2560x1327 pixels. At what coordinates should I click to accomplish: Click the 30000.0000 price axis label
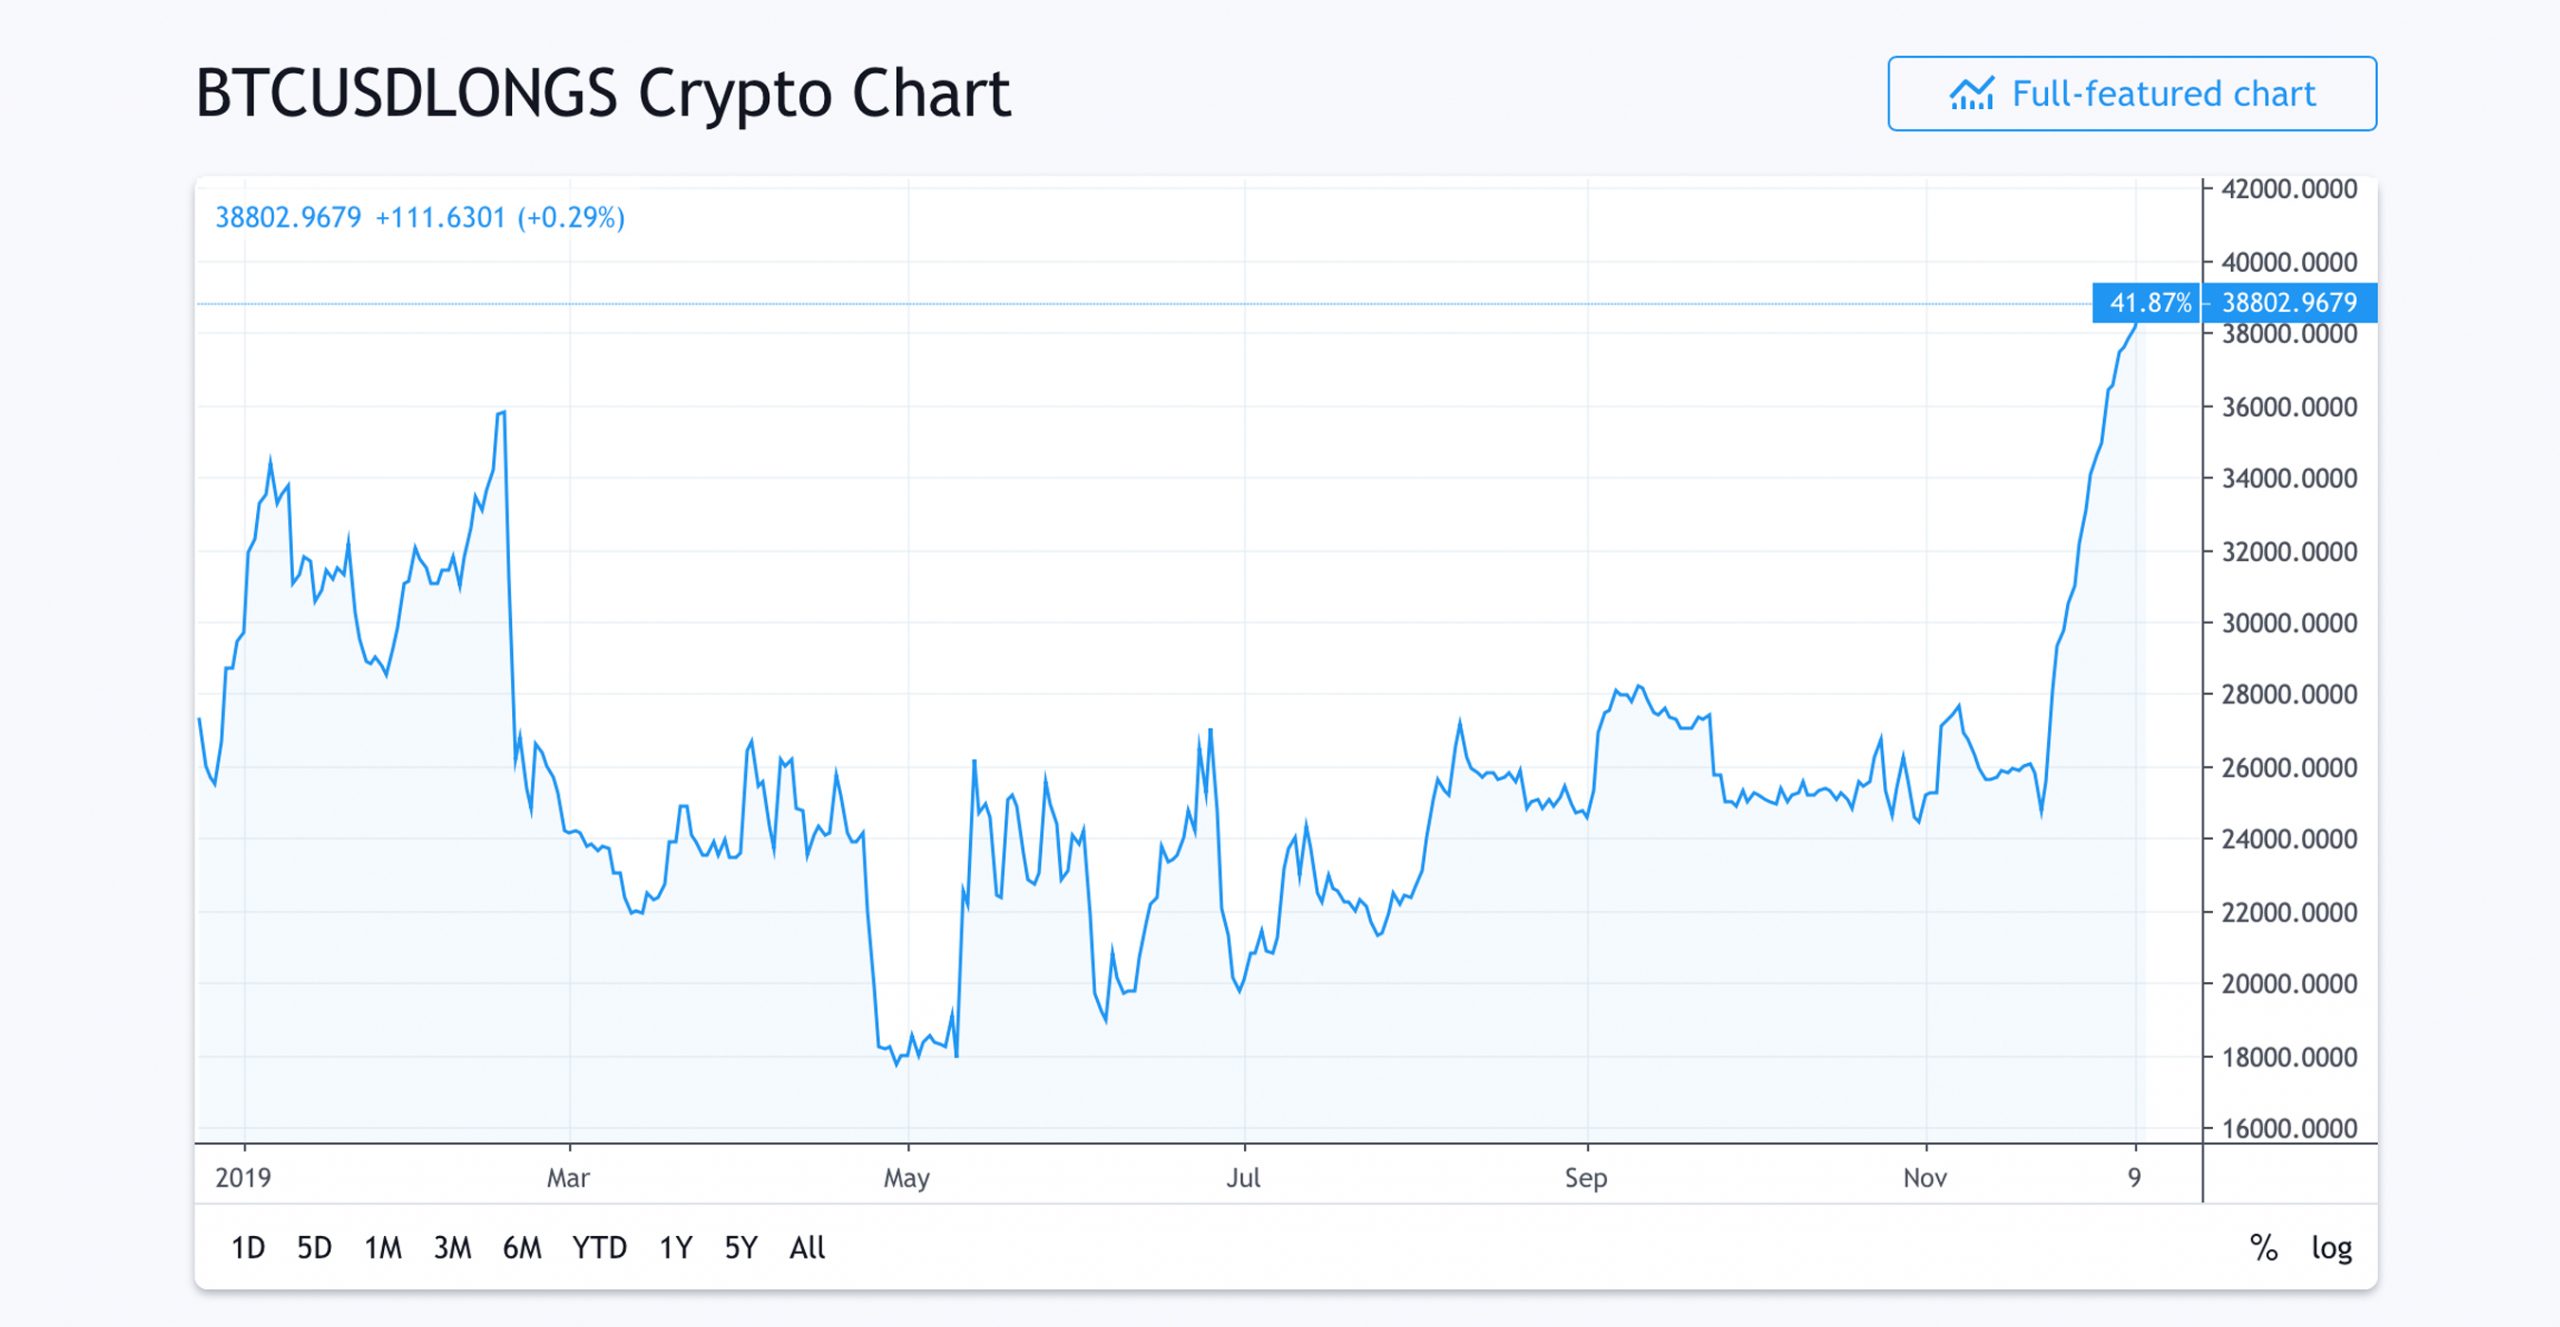click(x=2289, y=623)
